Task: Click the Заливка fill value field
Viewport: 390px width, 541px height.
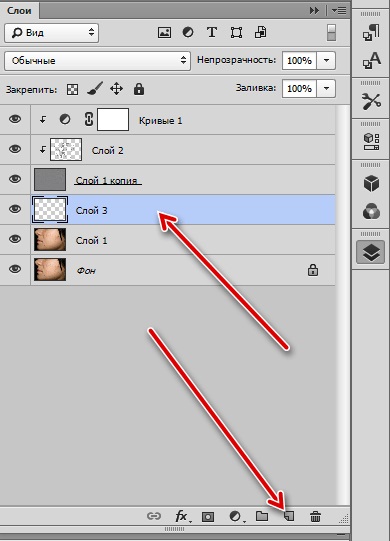Action: tap(299, 89)
